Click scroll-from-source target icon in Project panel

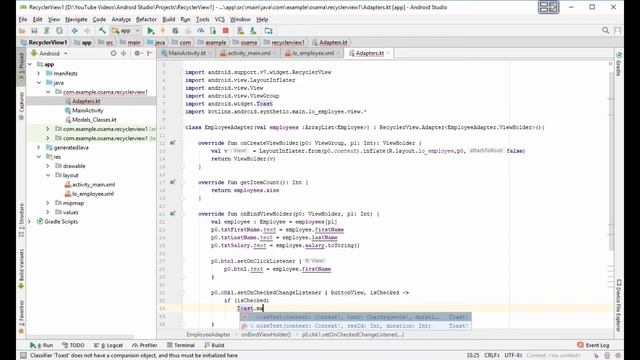tap(113, 53)
